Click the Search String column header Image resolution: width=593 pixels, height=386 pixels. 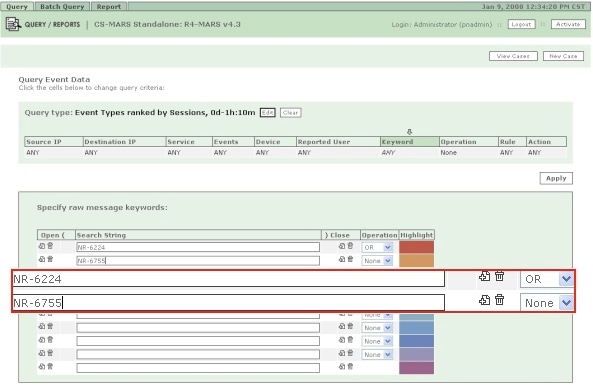(x=198, y=235)
